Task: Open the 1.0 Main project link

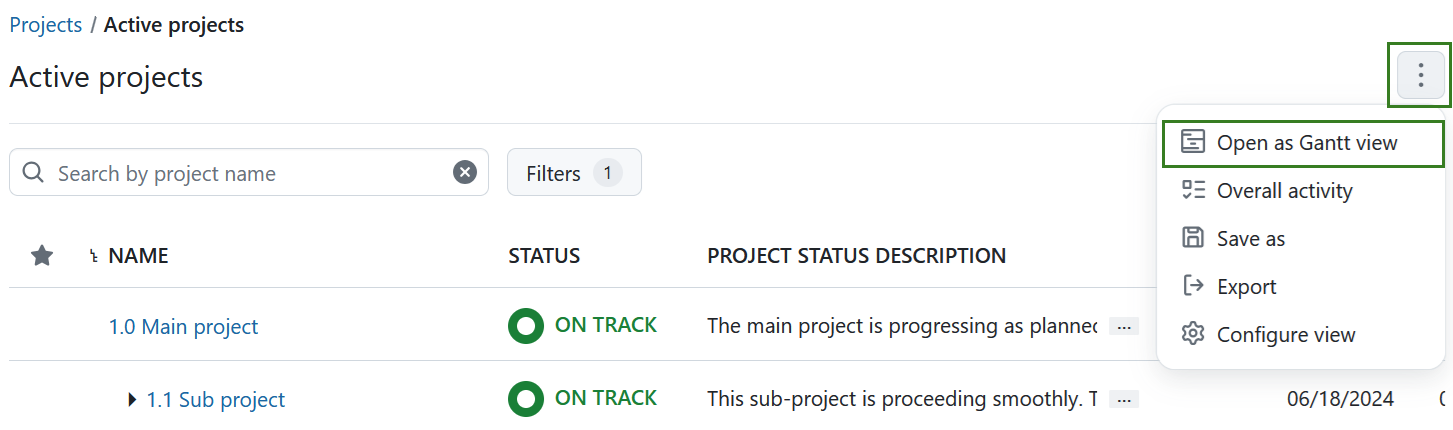Action: pos(183,327)
